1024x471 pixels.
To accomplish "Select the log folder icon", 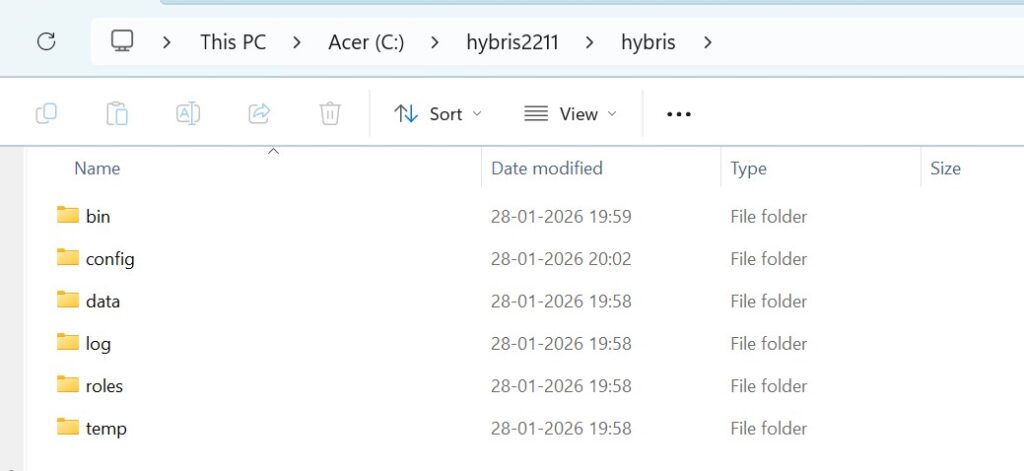I will coord(67,342).
